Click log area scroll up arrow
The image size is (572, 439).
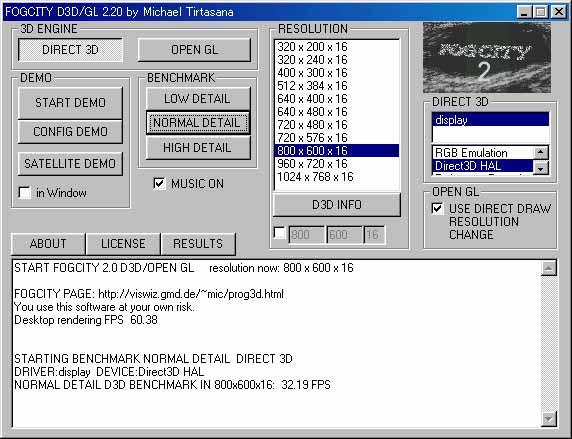point(549,269)
